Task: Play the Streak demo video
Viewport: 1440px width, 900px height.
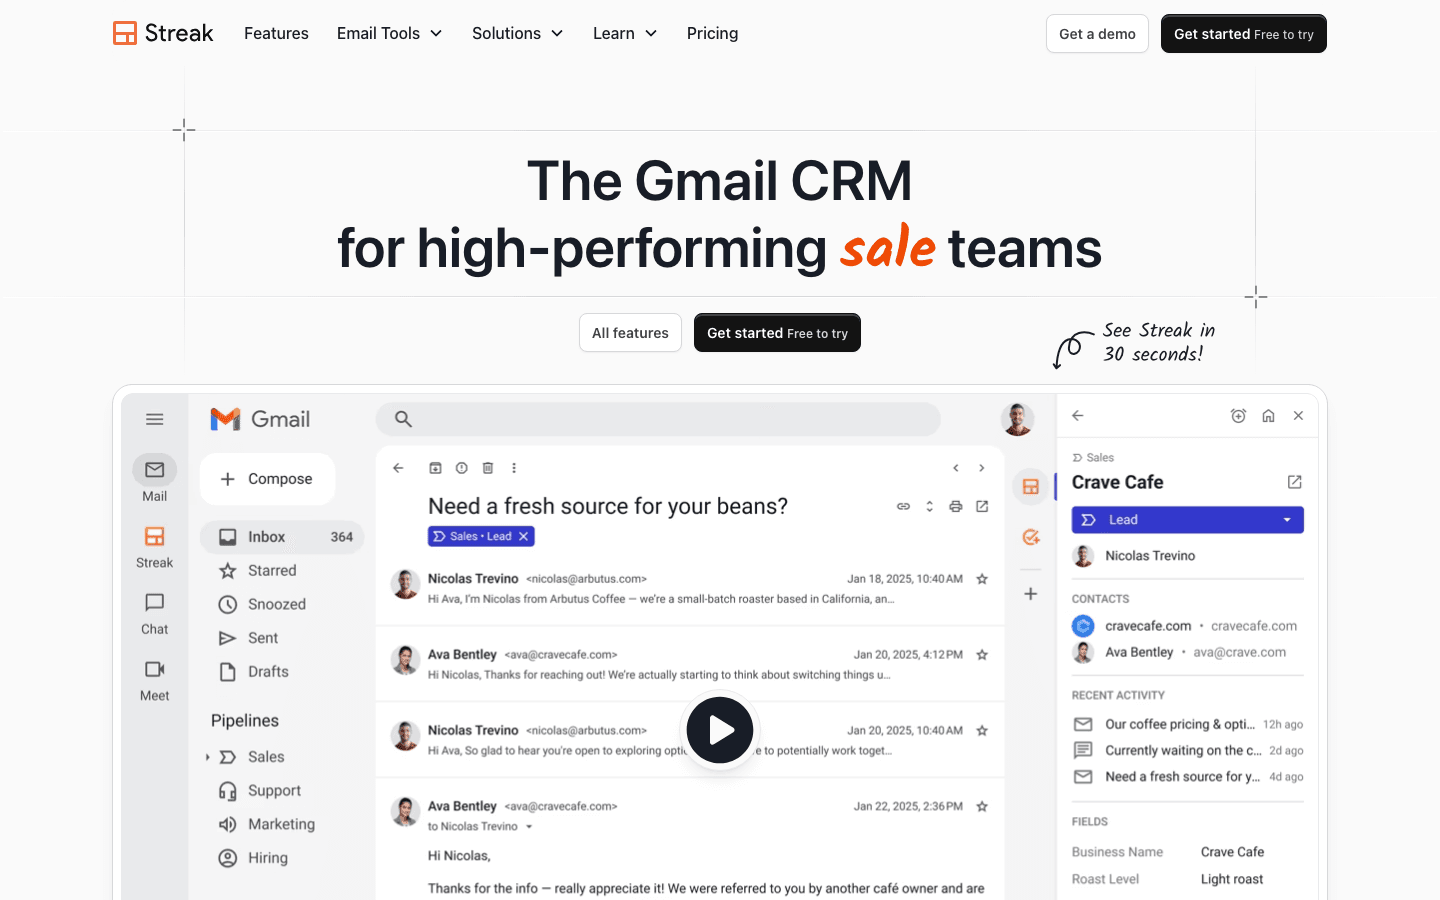Action: click(720, 730)
